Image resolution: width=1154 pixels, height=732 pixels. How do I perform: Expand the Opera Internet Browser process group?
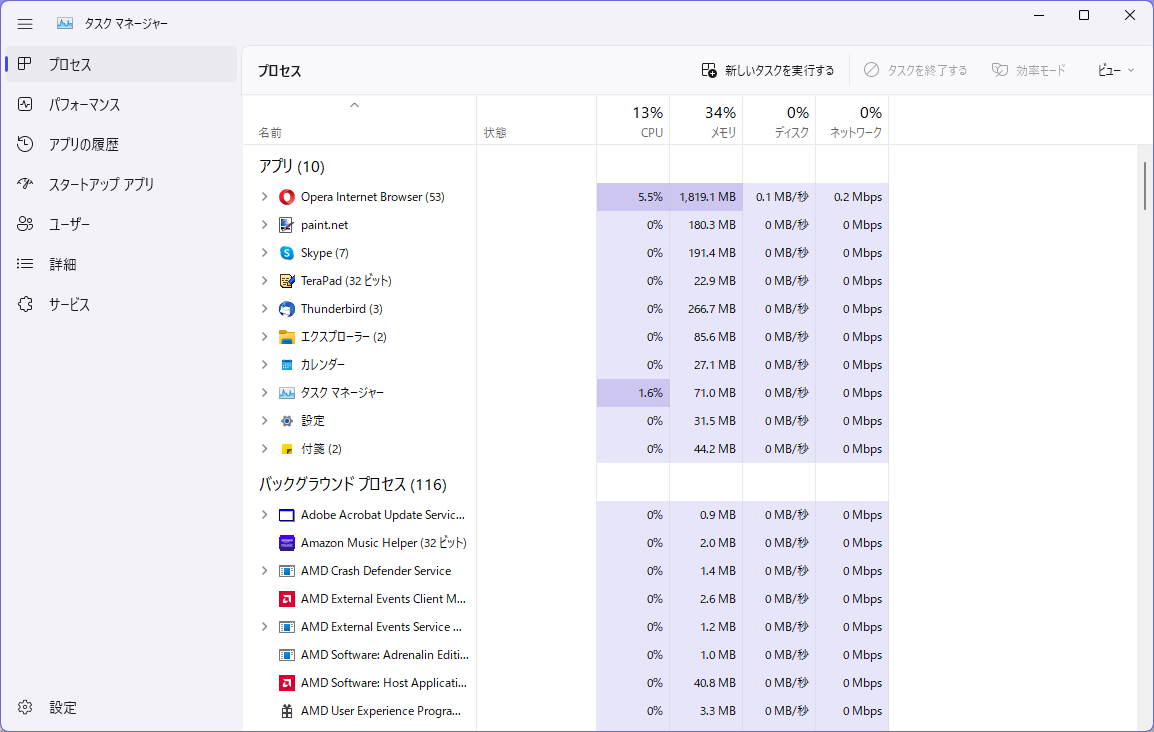coord(264,196)
